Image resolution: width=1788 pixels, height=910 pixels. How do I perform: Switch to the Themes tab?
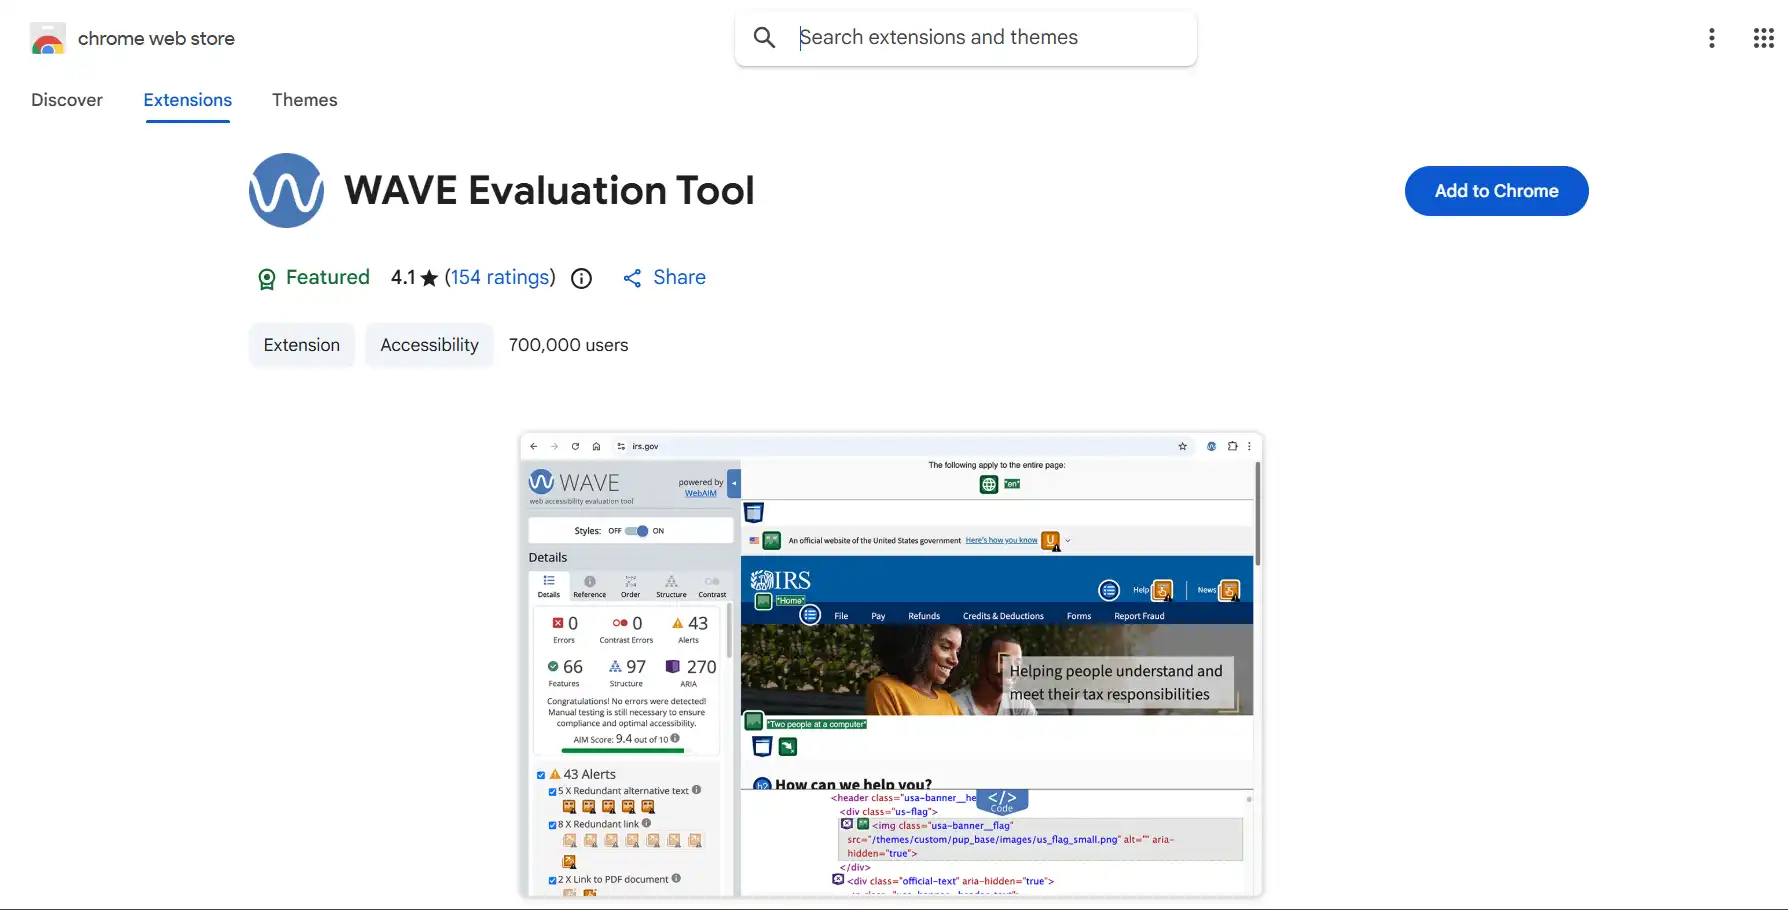(304, 100)
